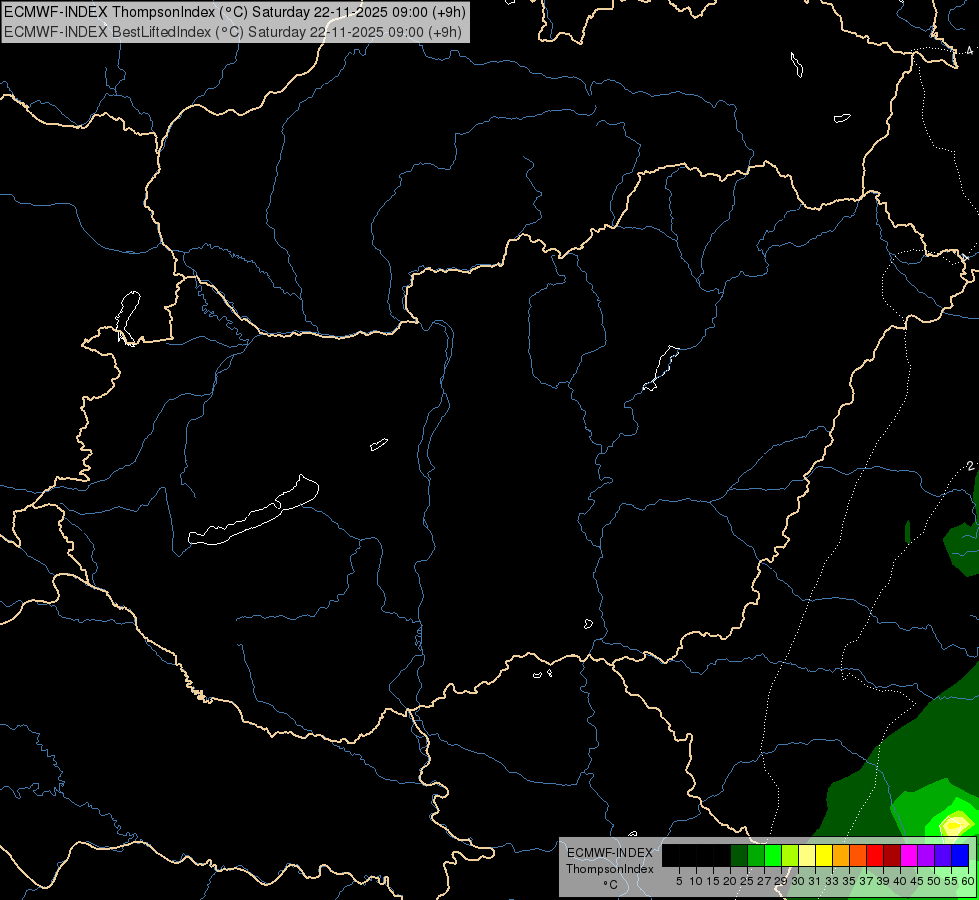Select the pure yellow 31–33 legend swatch
The height and width of the screenshot is (900, 979).
point(824,855)
